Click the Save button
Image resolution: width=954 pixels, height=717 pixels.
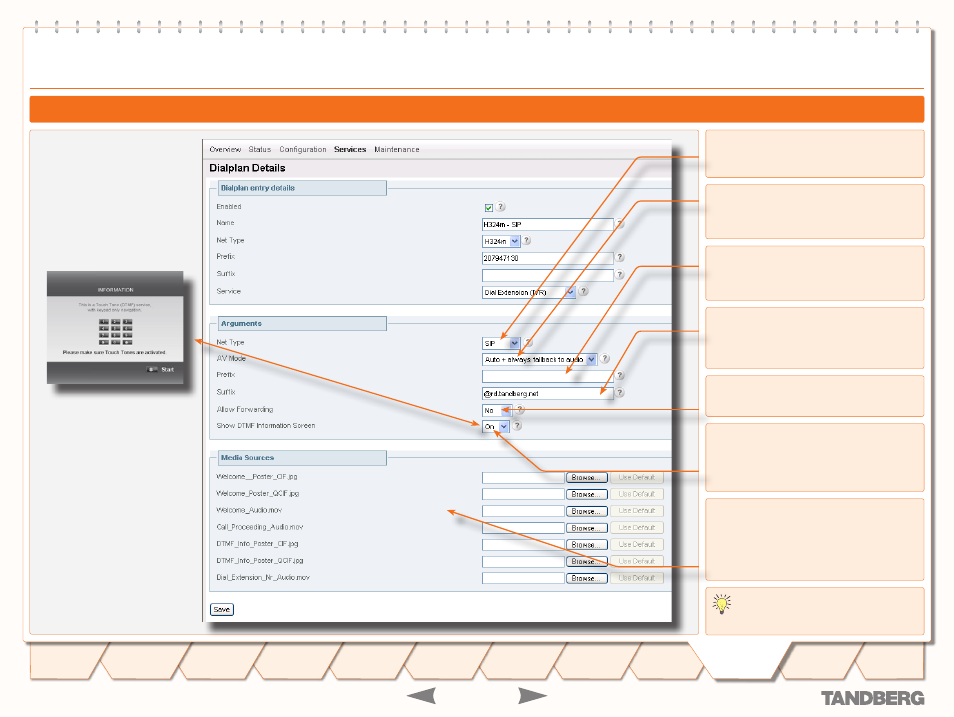point(222,609)
